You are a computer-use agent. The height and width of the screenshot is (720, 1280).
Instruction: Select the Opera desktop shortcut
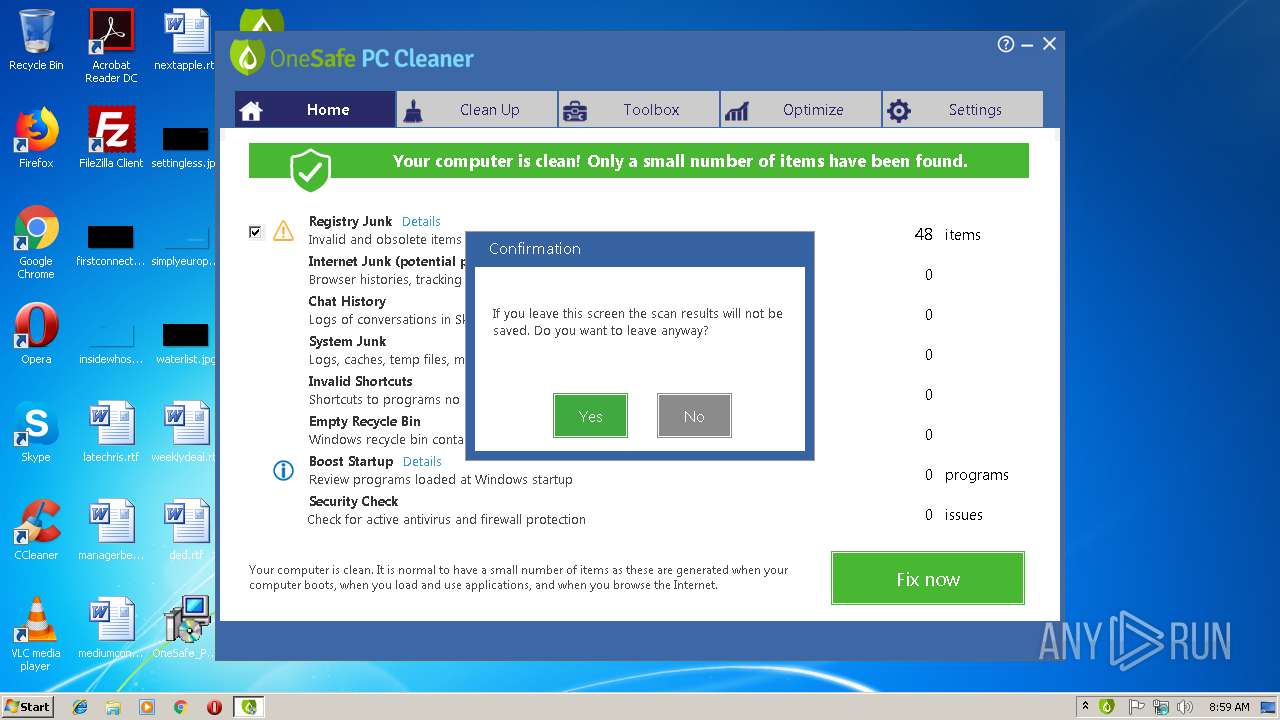coord(36,334)
